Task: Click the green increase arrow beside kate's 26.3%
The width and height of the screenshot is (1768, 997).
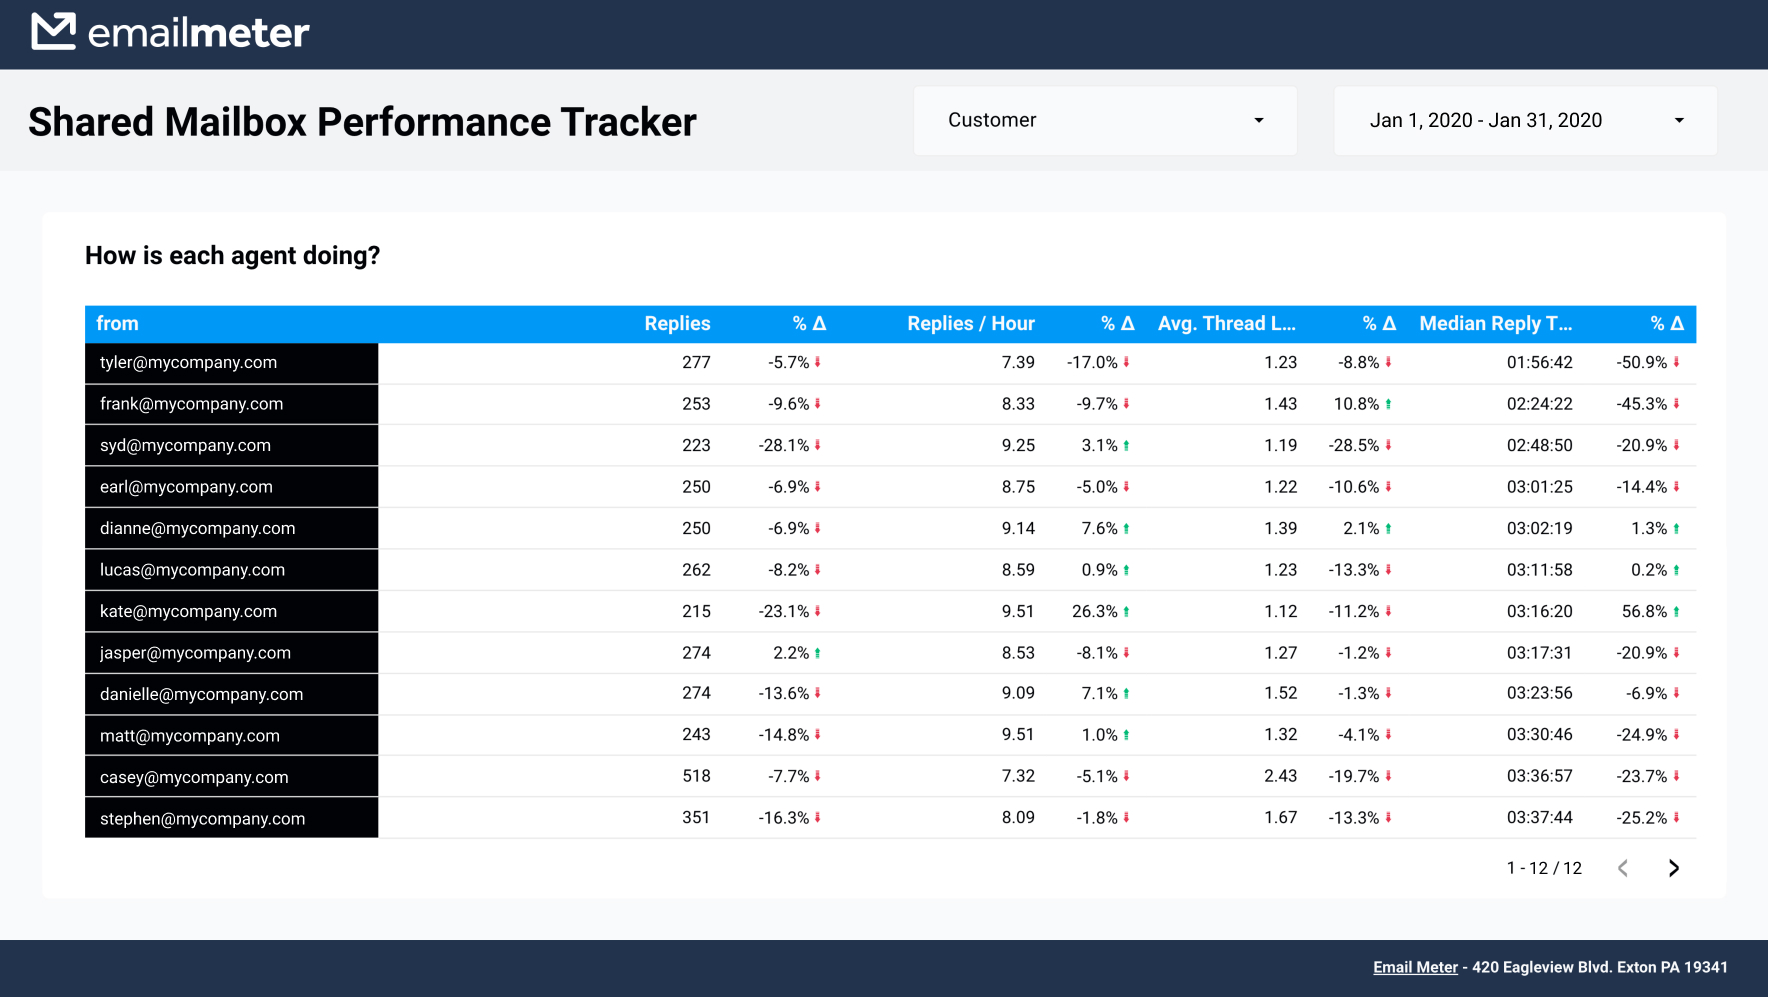Action: [1128, 611]
